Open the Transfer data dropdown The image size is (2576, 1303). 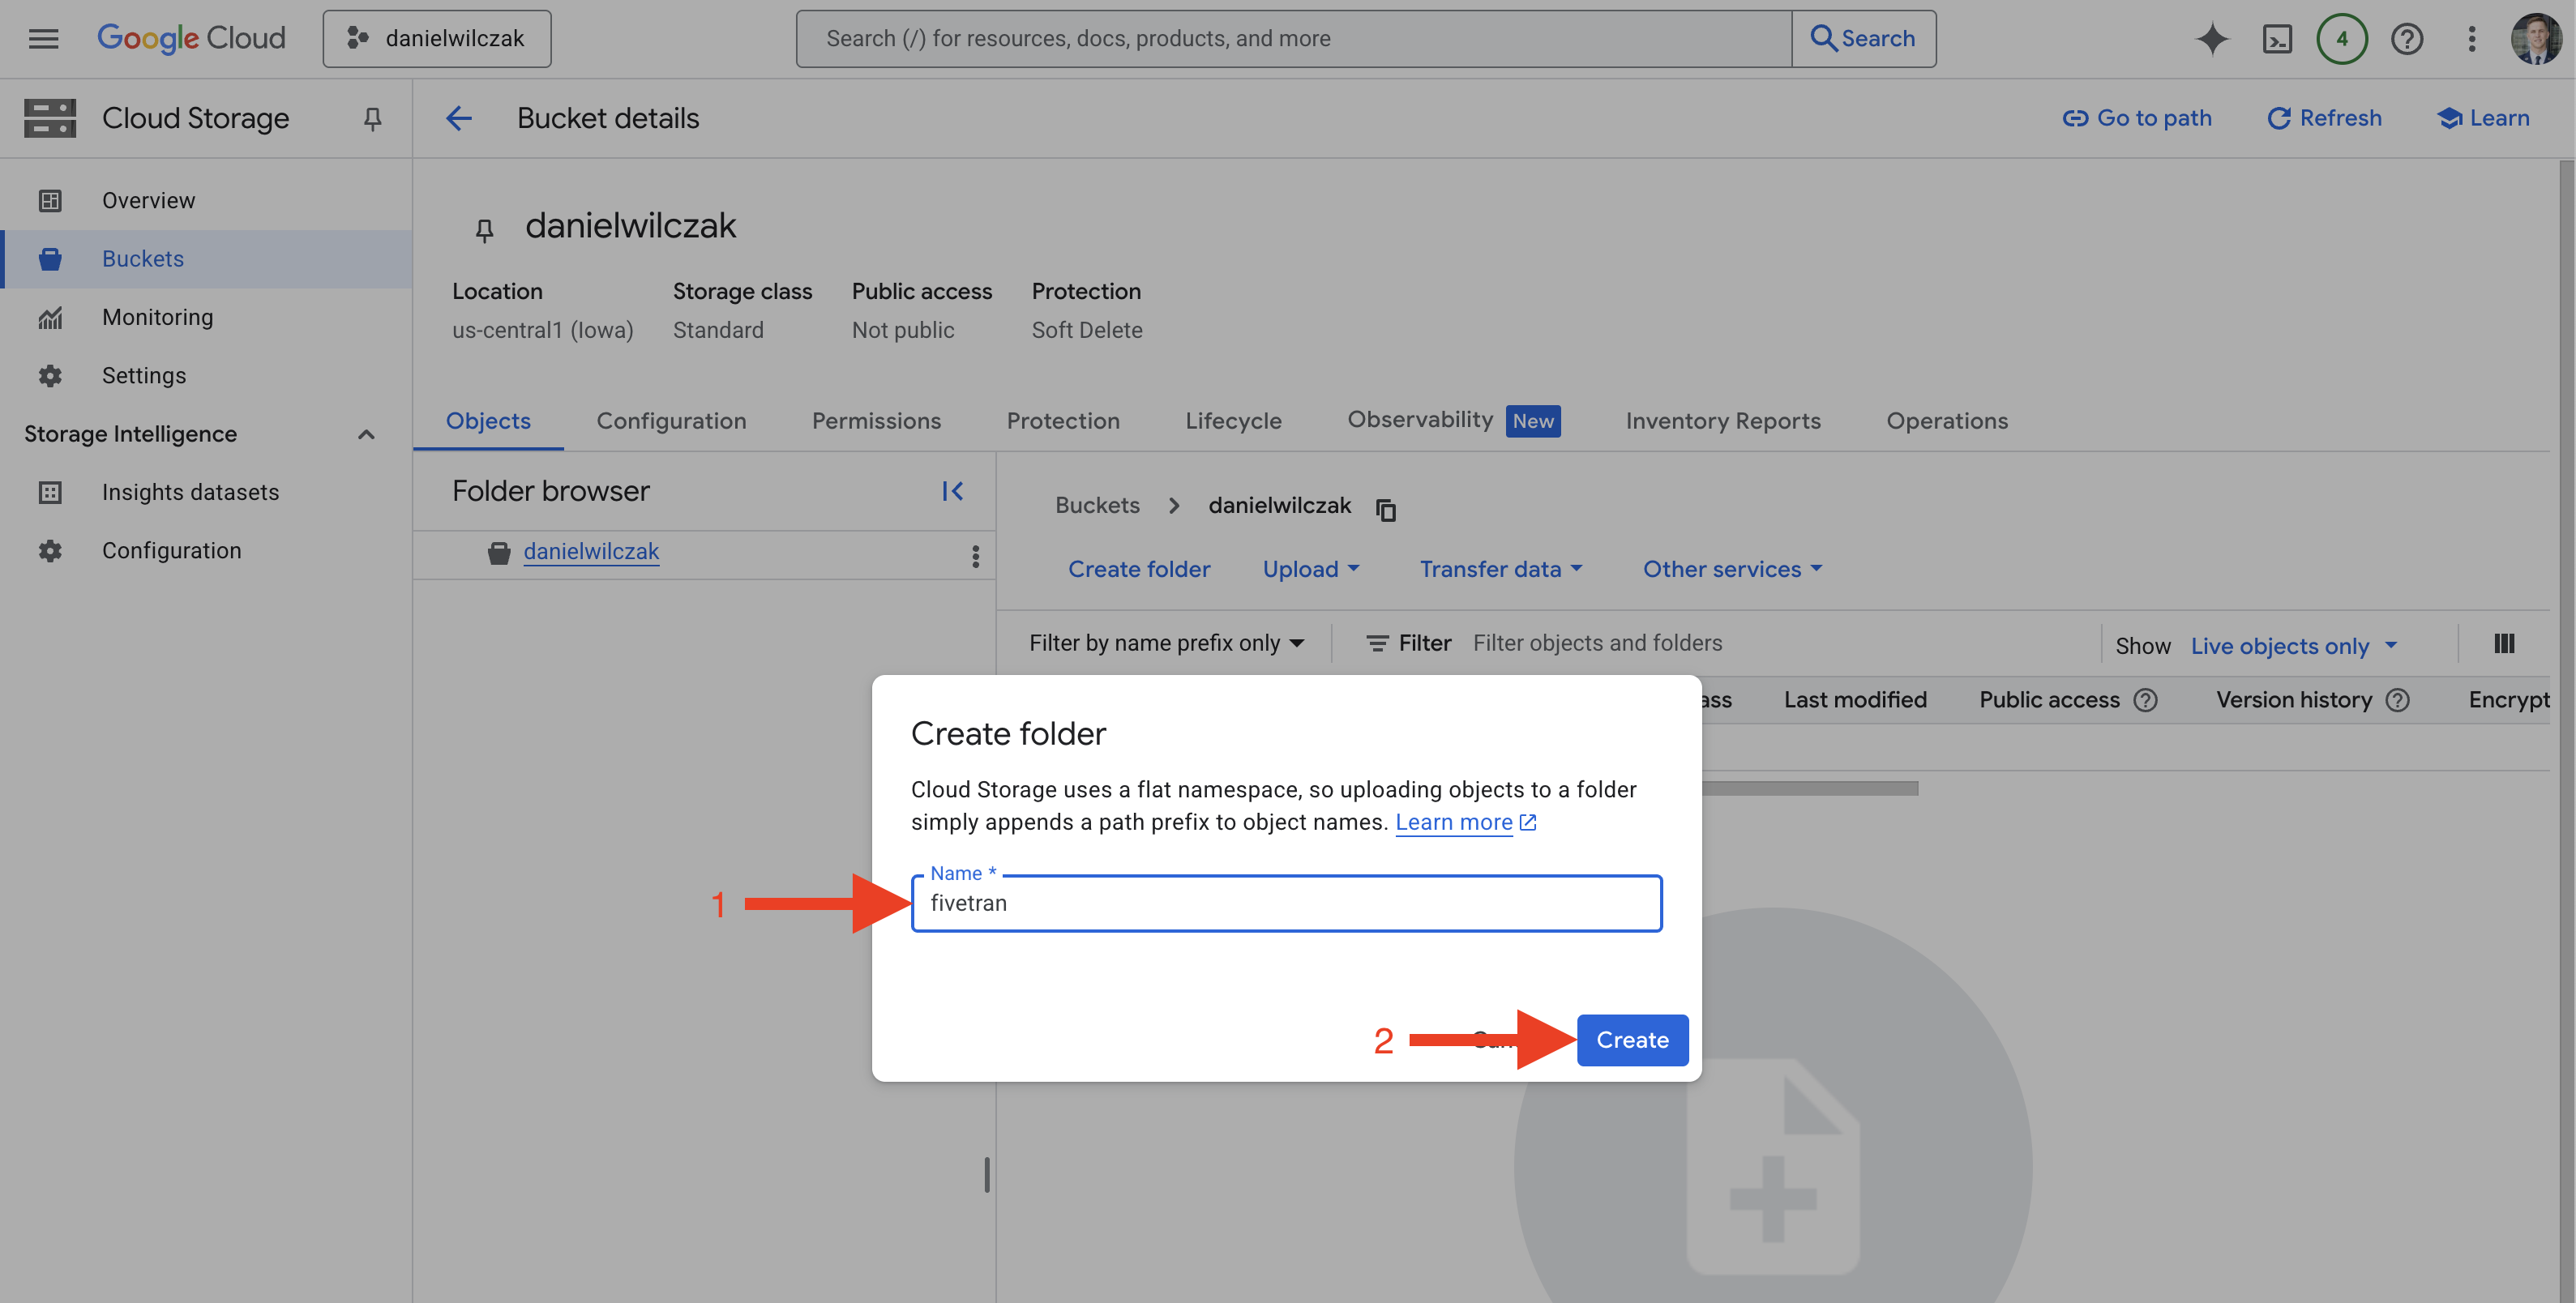[1501, 569]
